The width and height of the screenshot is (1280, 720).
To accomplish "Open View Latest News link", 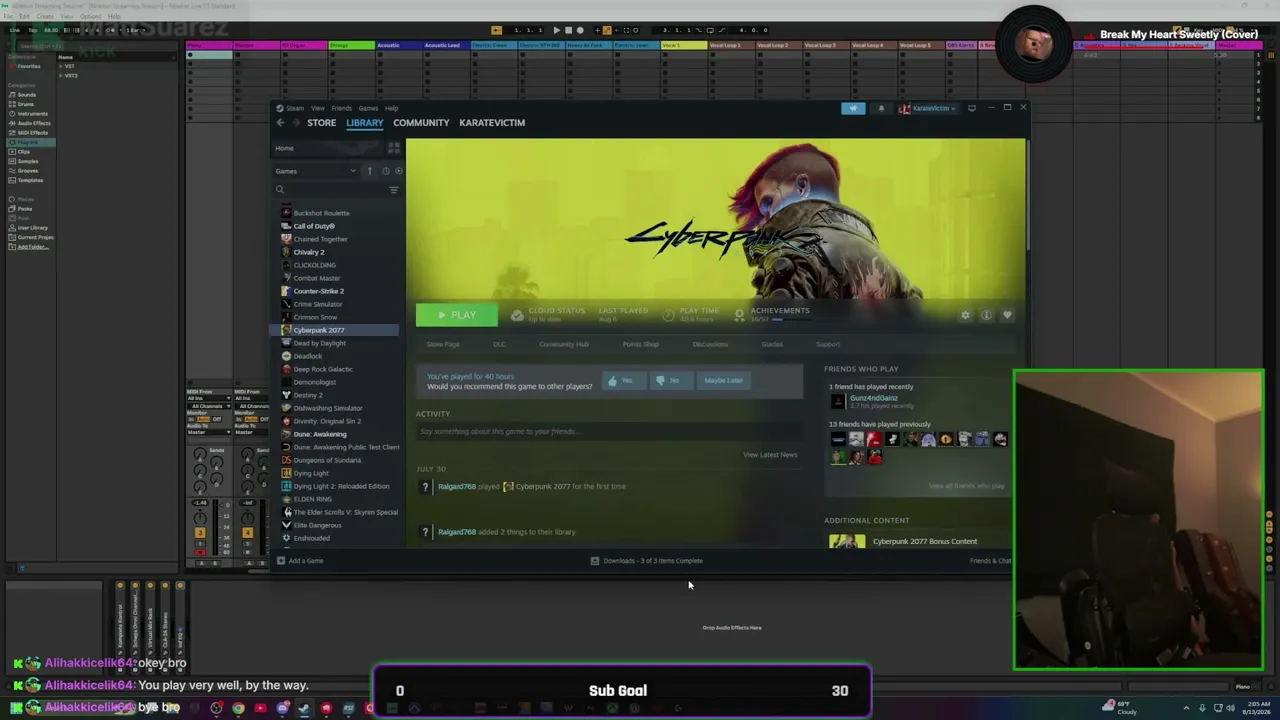I will pyautogui.click(x=770, y=455).
